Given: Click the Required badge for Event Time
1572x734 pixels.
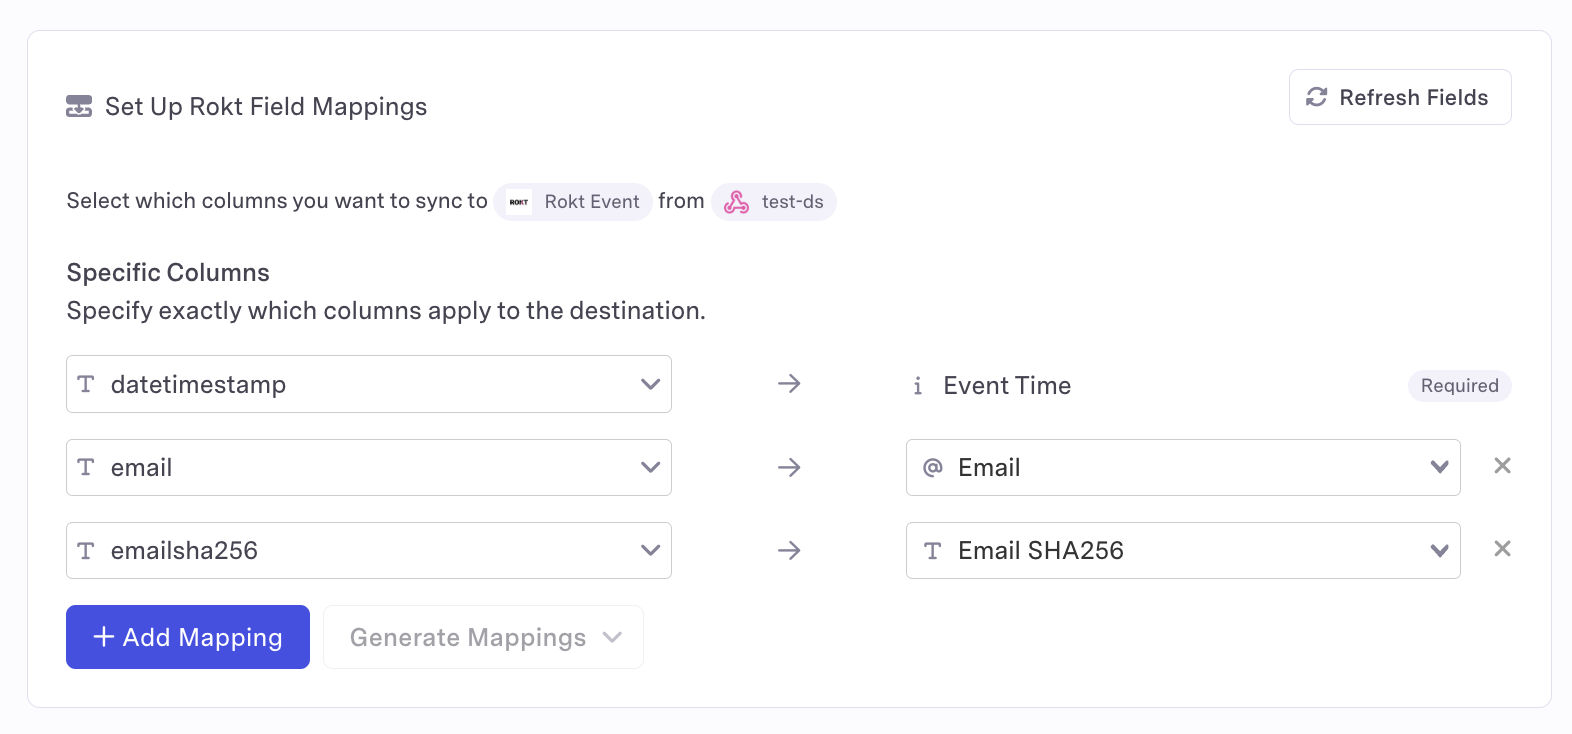Looking at the screenshot, I should (x=1460, y=386).
